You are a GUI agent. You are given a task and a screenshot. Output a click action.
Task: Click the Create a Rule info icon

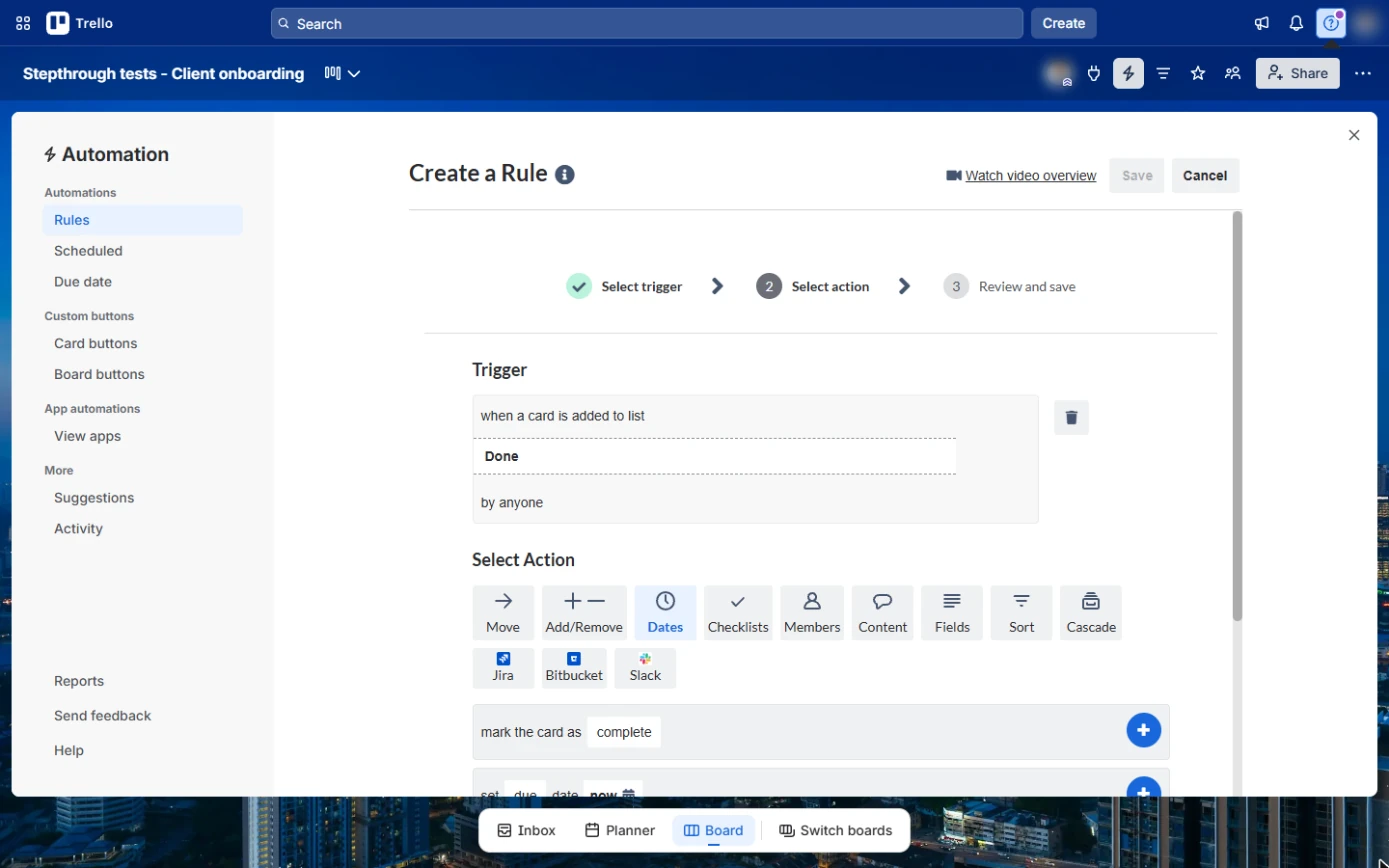(565, 175)
